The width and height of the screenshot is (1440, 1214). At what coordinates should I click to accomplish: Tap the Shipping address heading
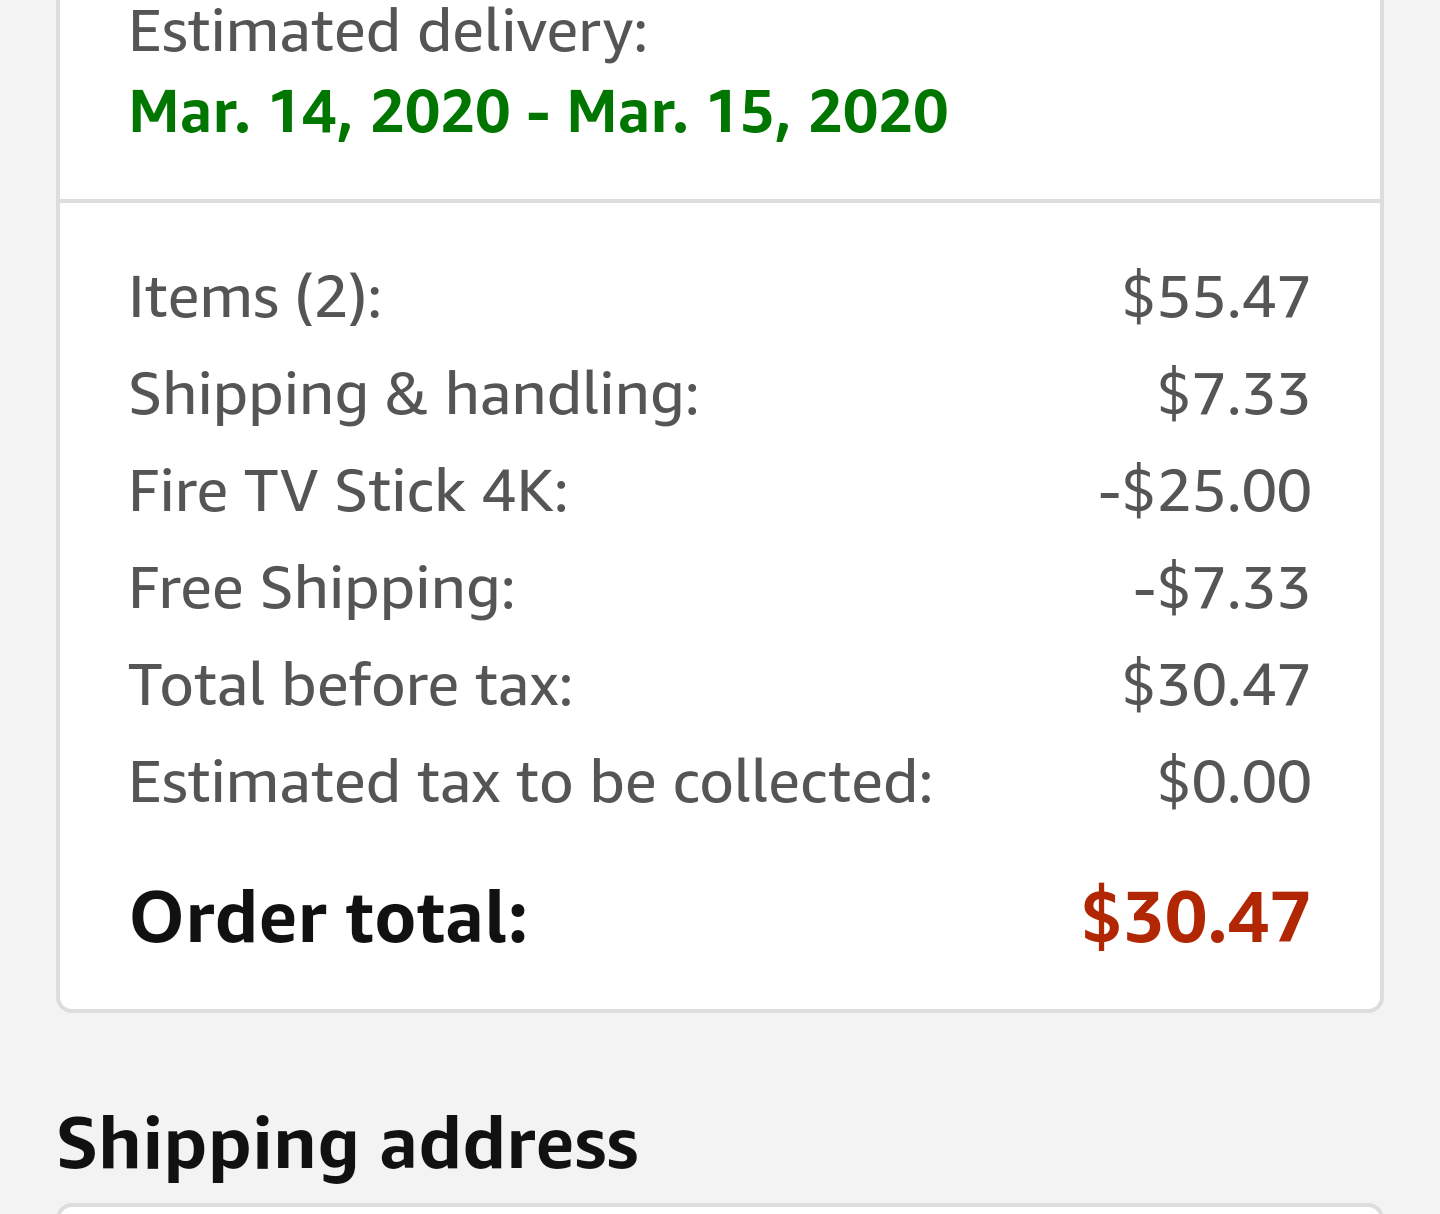coord(347,1143)
